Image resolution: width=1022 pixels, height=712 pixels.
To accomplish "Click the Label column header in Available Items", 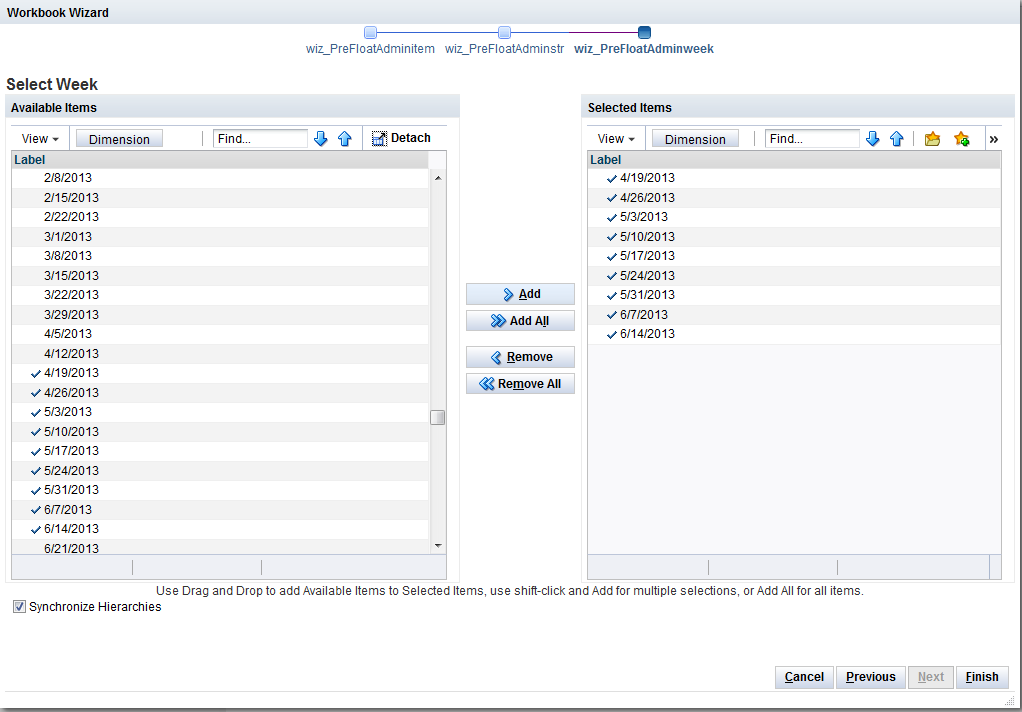I will [x=220, y=160].
